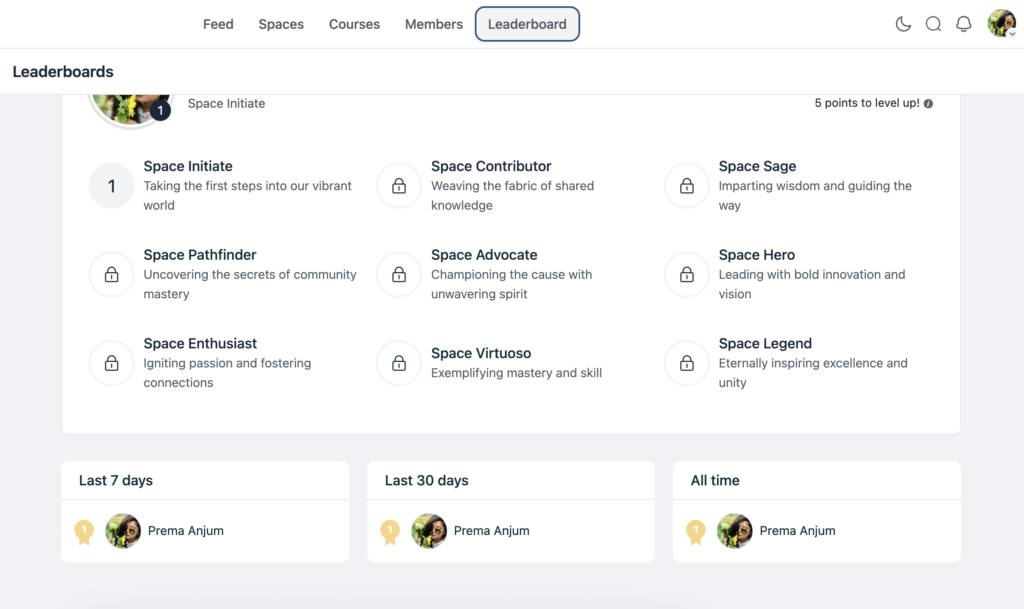Click the lock icon on Space Sage badge
The image size is (1024, 609).
coord(686,186)
